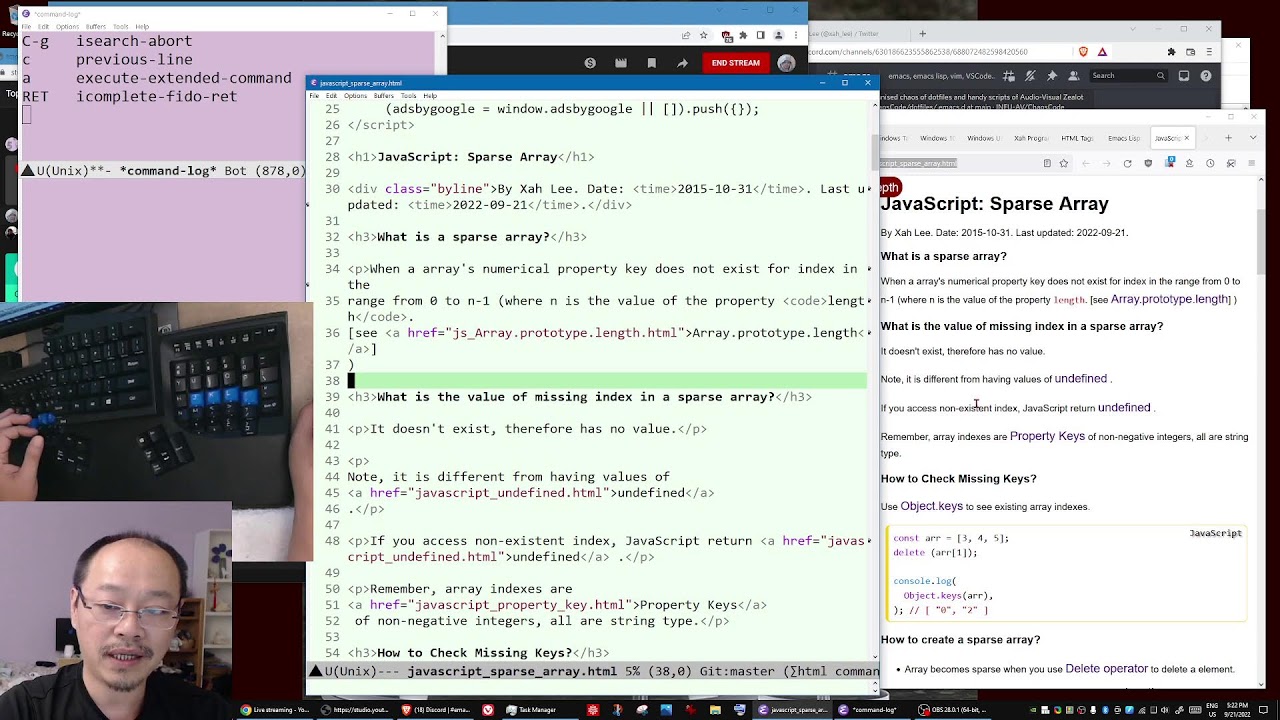
Task: Open the Brave wallet icon
Action: tap(1190, 51)
